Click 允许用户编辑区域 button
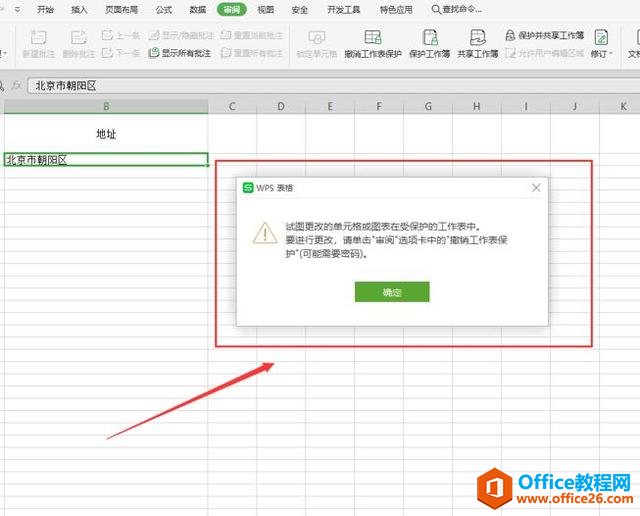640x516 pixels. (x=544, y=53)
